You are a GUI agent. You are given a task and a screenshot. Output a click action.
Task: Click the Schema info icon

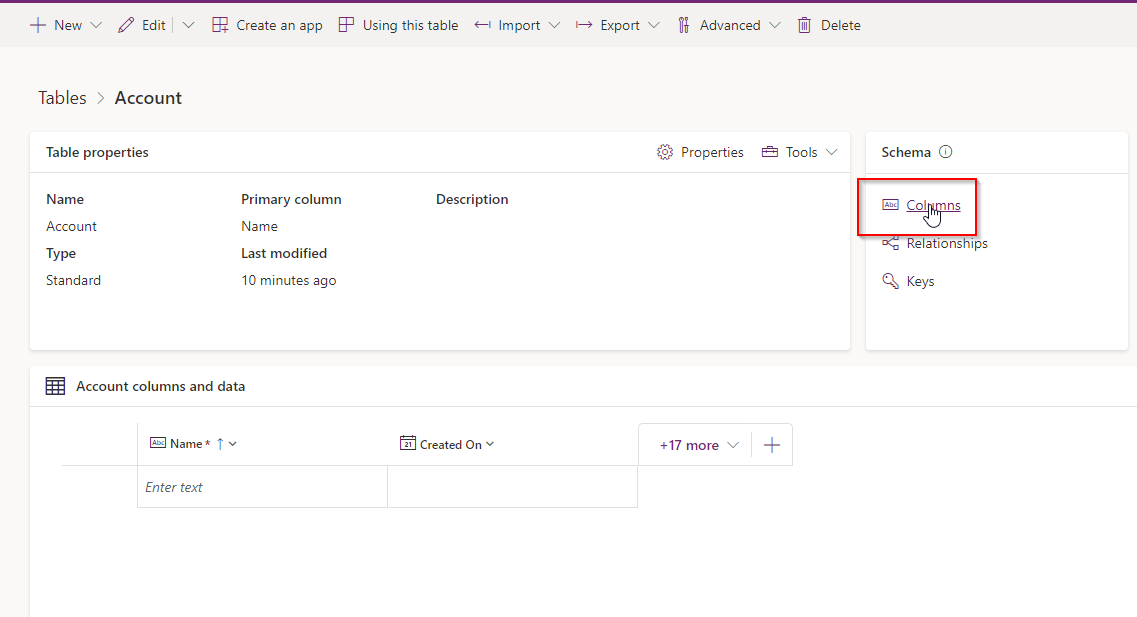[x=946, y=152]
